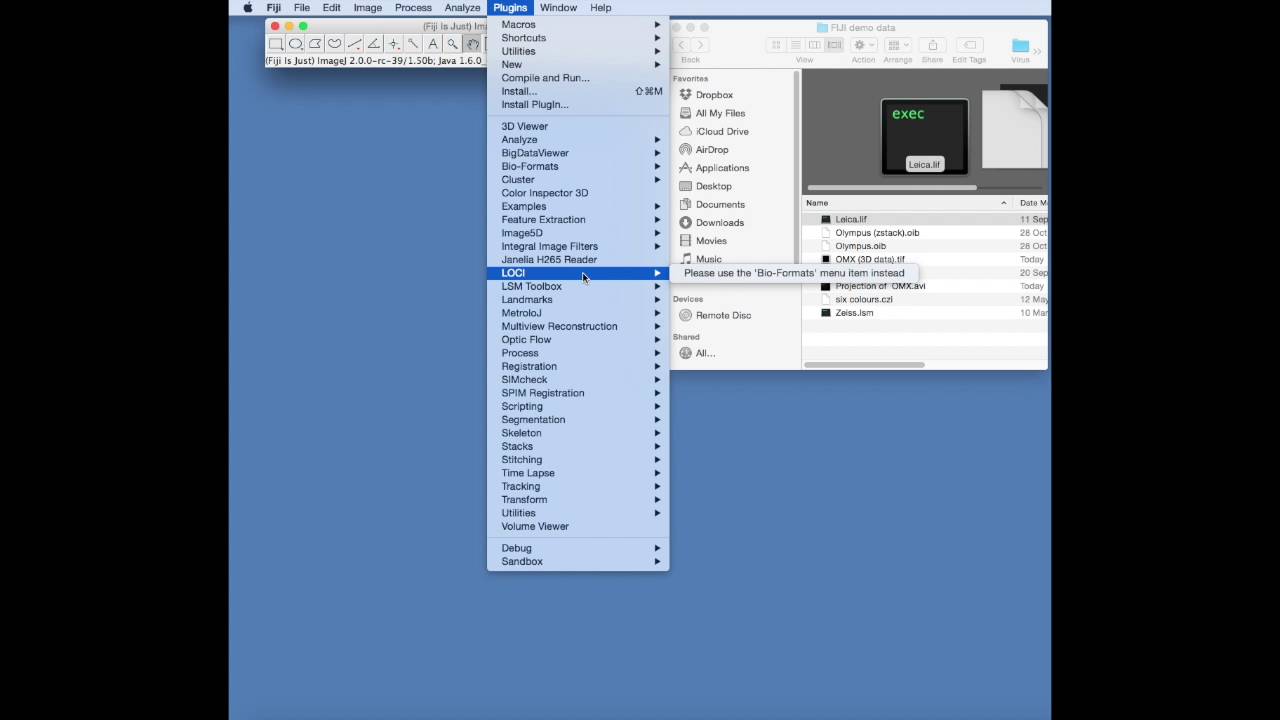The image size is (1280, 720).
Task: Select the Multi-point tool
Action: click(393, 44)
